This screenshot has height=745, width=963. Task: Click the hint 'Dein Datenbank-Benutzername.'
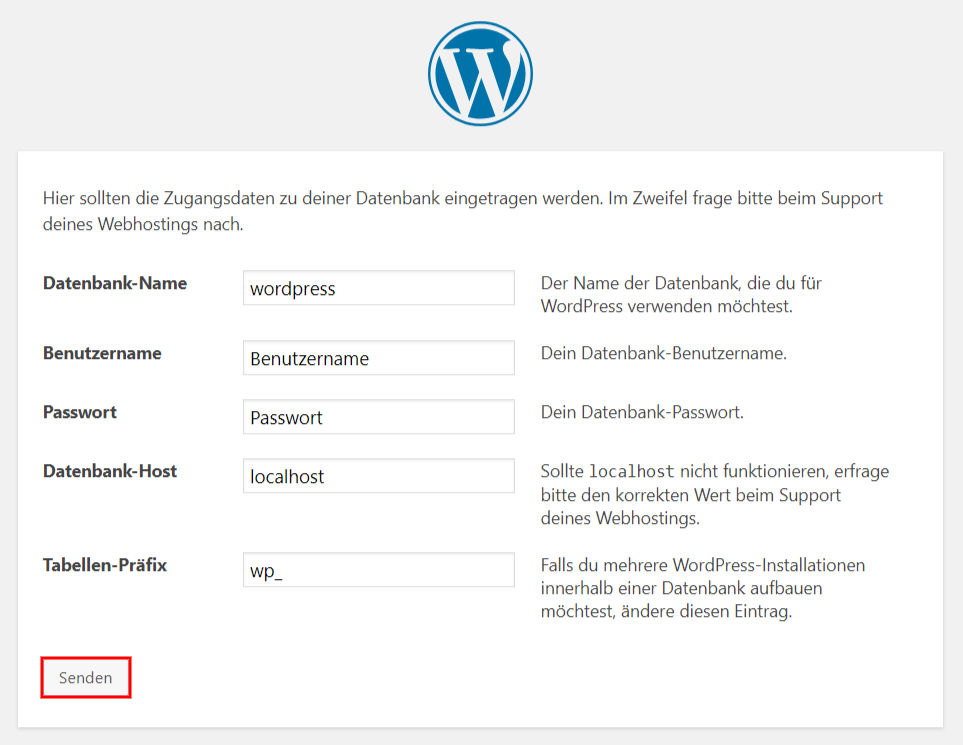[x=663, y=354]
